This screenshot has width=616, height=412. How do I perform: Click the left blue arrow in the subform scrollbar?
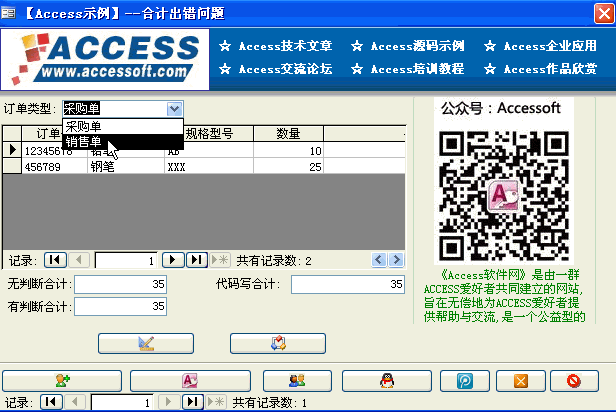coord(379,260)
